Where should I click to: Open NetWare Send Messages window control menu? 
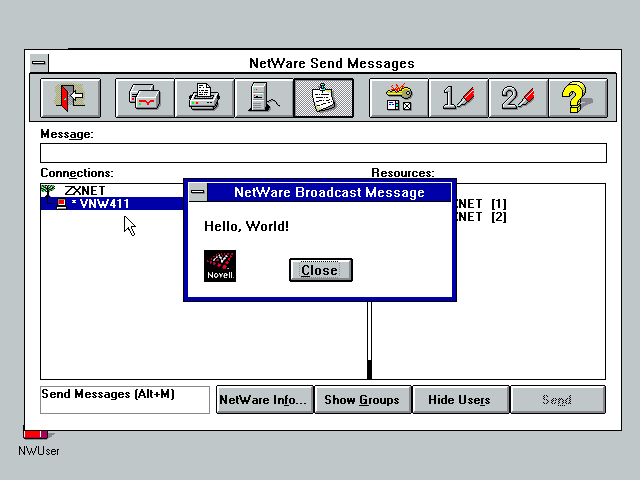(39, 63)
